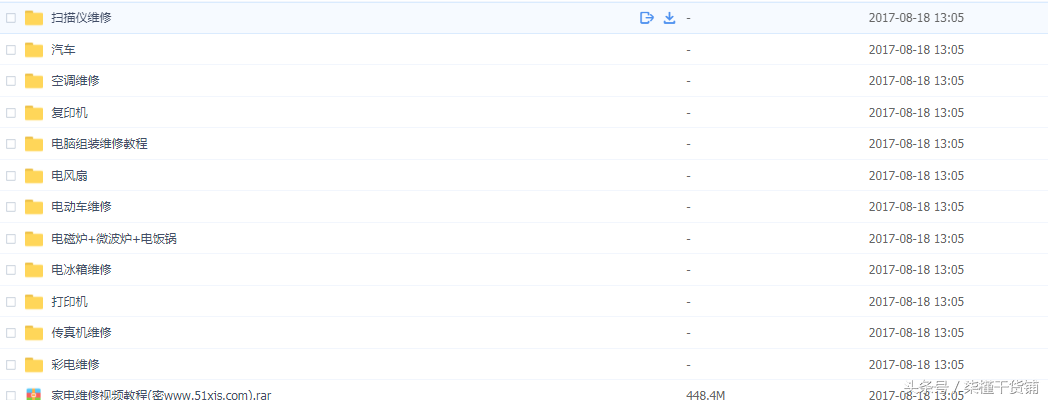The height and width of the screenshot is (400, 1048).
Task: Select the 电磁炉+微波炉+电饭锅 checkbox
Action: coord(11,239)
